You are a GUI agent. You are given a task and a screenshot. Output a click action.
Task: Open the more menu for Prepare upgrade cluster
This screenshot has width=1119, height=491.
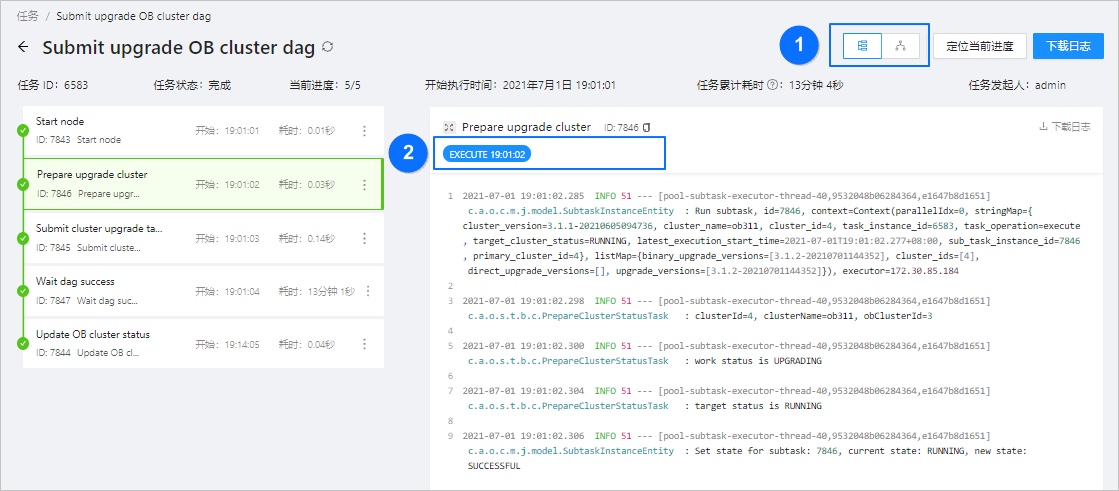coord(365,184)
